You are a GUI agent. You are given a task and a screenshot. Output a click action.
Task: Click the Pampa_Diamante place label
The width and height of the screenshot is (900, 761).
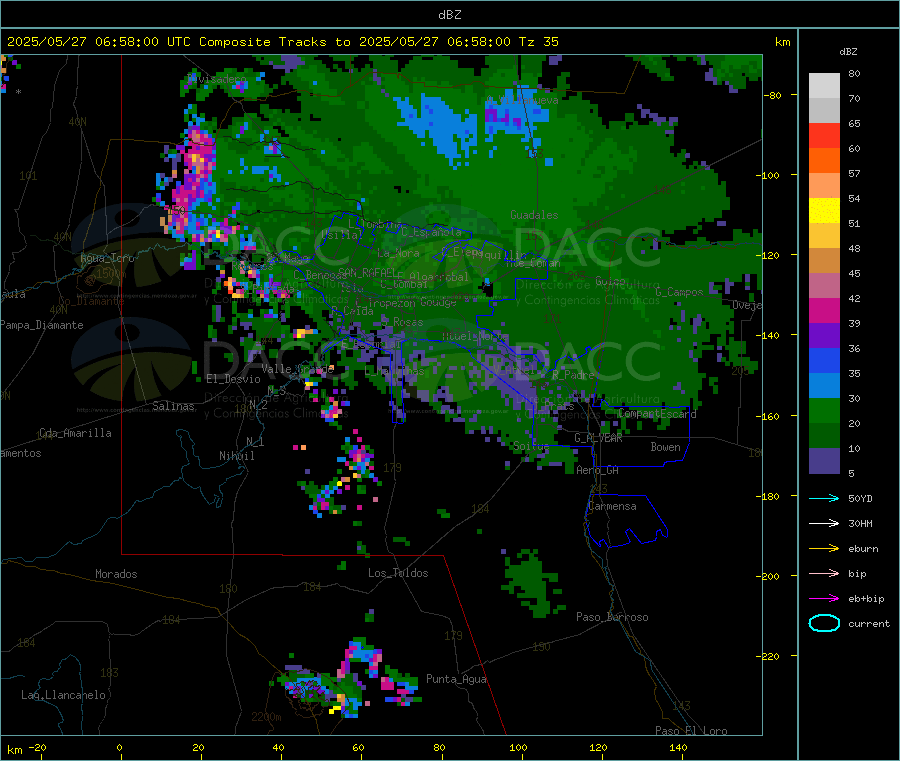(x=42, y=325)
